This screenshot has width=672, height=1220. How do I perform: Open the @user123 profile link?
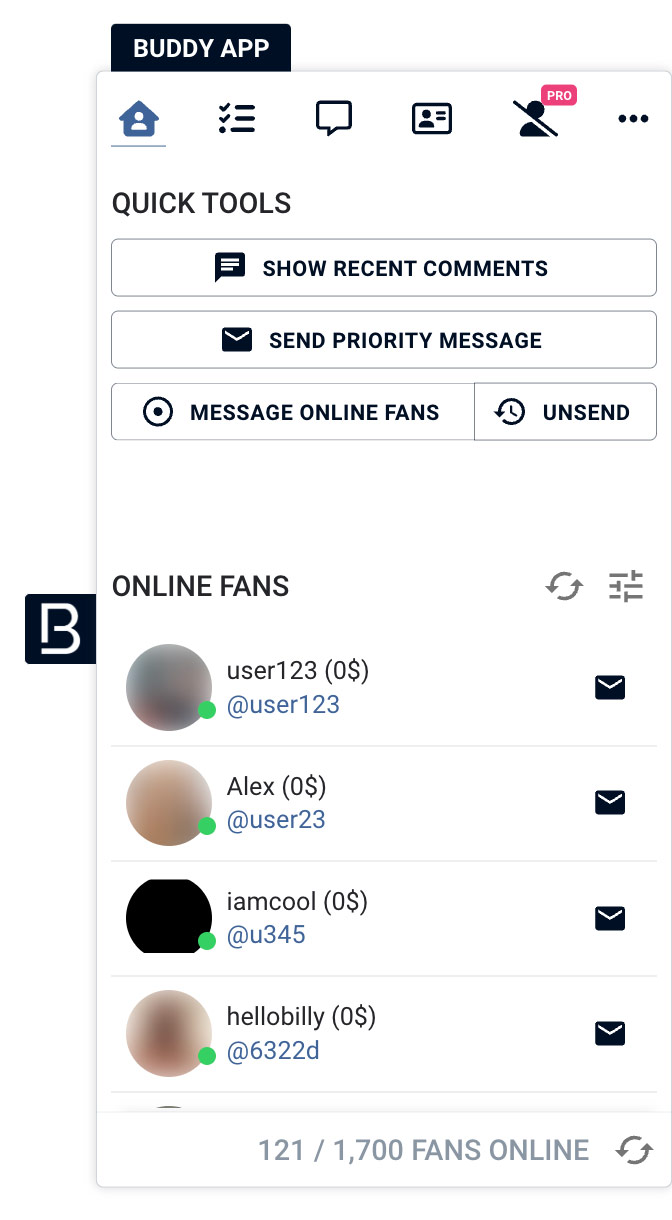click(x=283, y=705)
